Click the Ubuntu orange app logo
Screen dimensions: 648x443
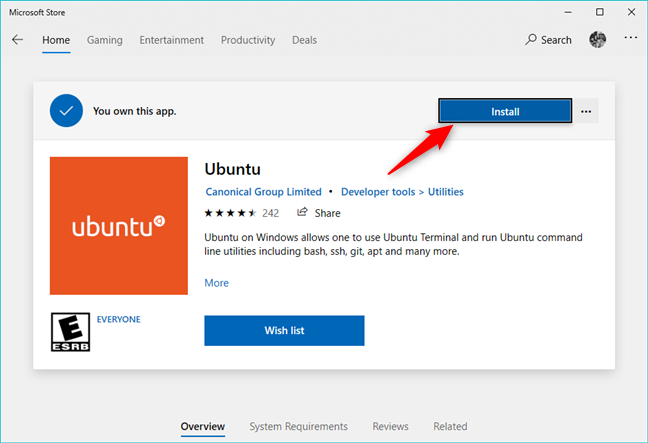[x=119, y=226]
